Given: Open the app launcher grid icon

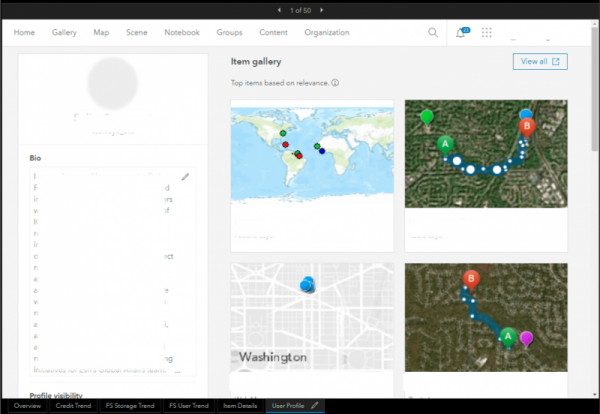Looking at the screenshot, I should (486, 33).
